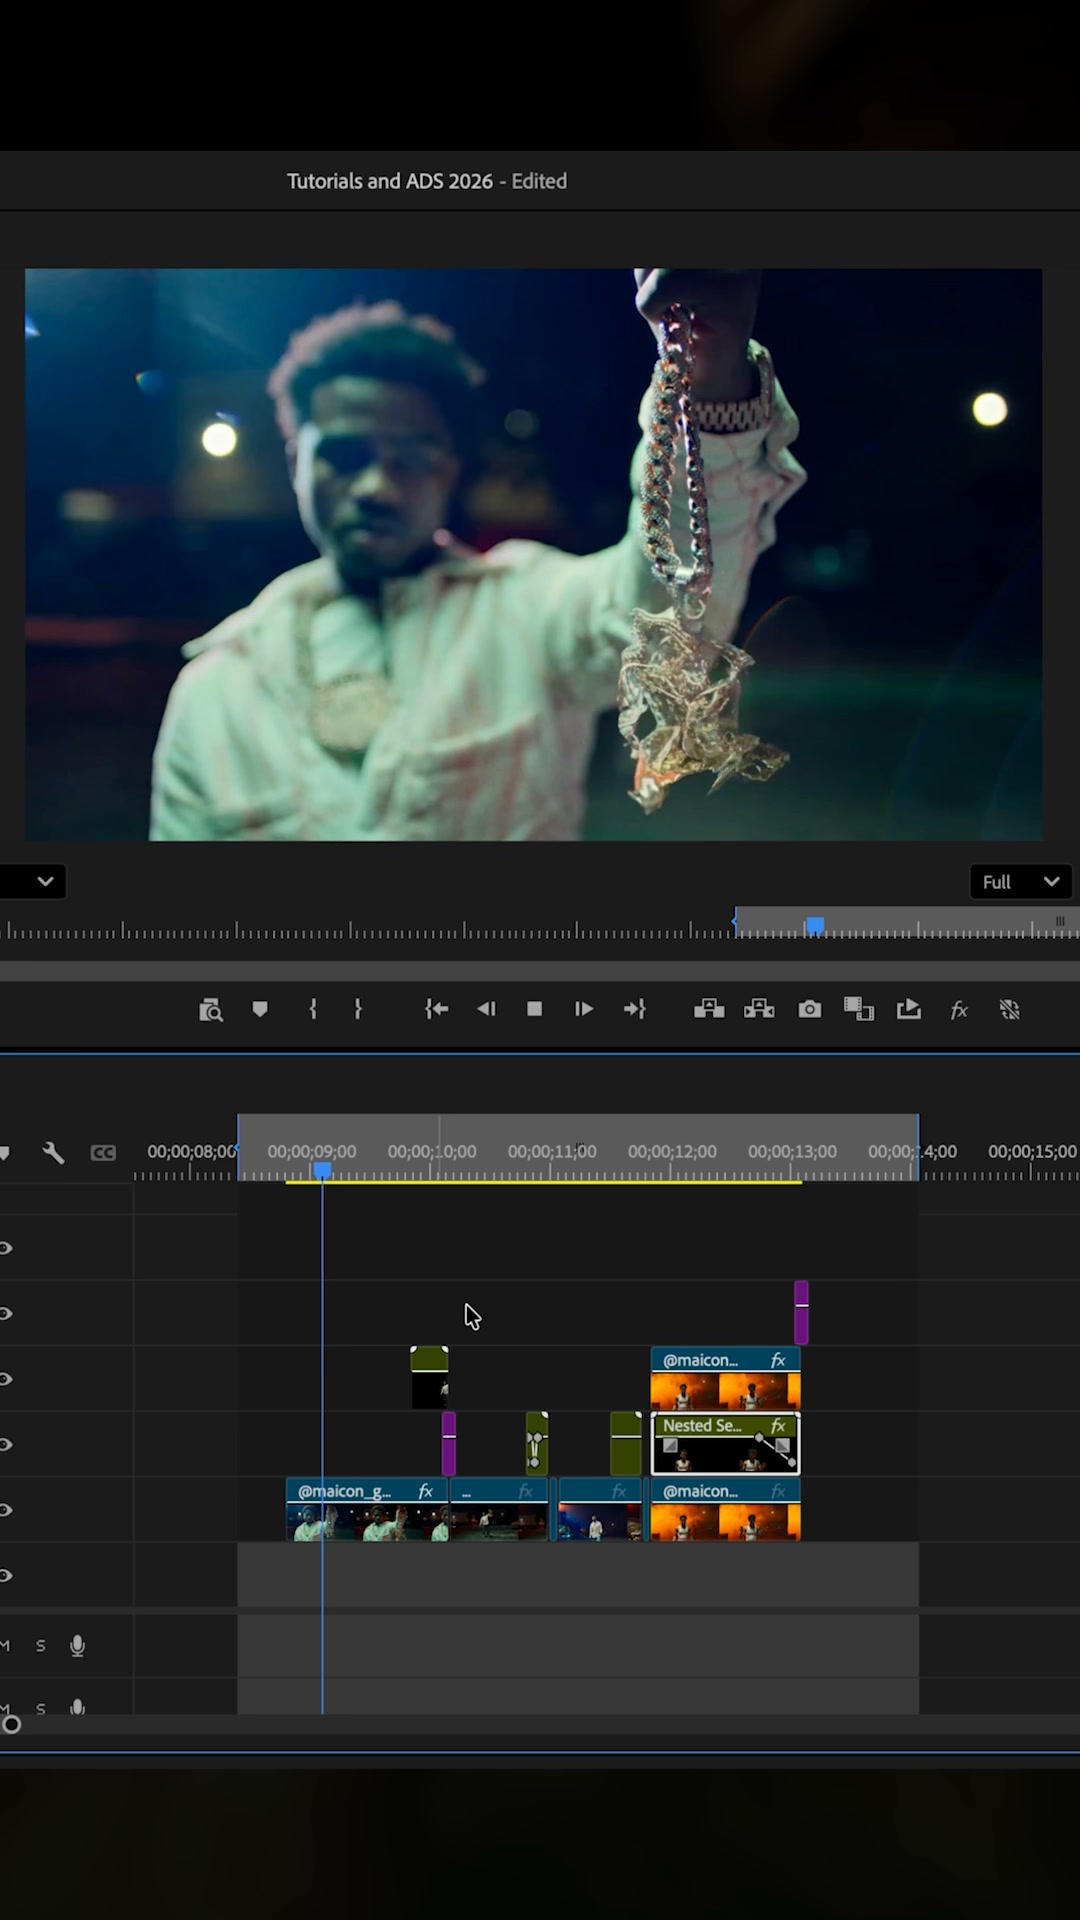Select the upper orange @maicon clip

(x=726, y=1378)
